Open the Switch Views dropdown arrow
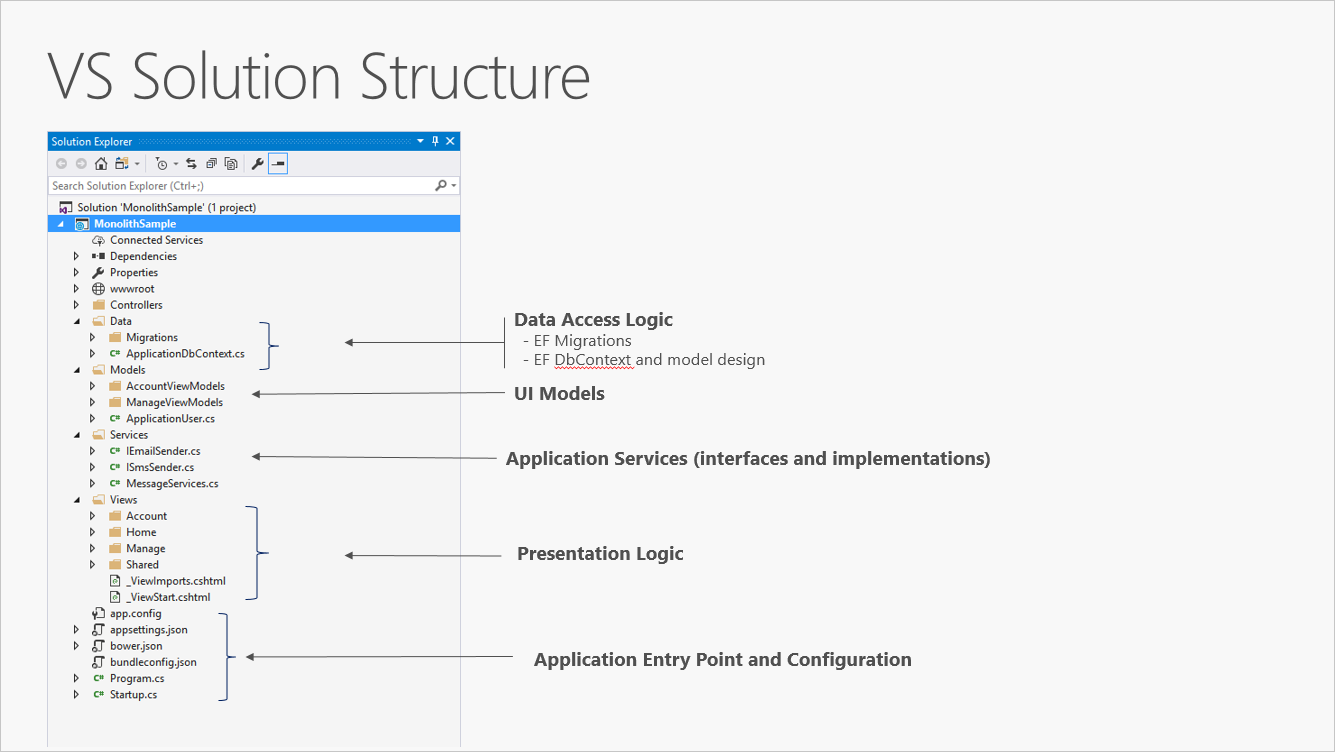Viewport: 1335px width, 752px height. (x=137, y=163)
